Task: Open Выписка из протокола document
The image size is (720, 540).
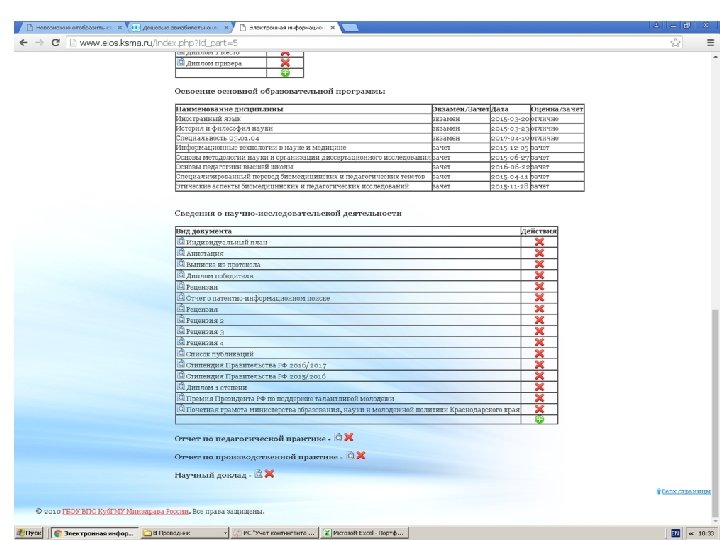Action: tap(223, 264)
